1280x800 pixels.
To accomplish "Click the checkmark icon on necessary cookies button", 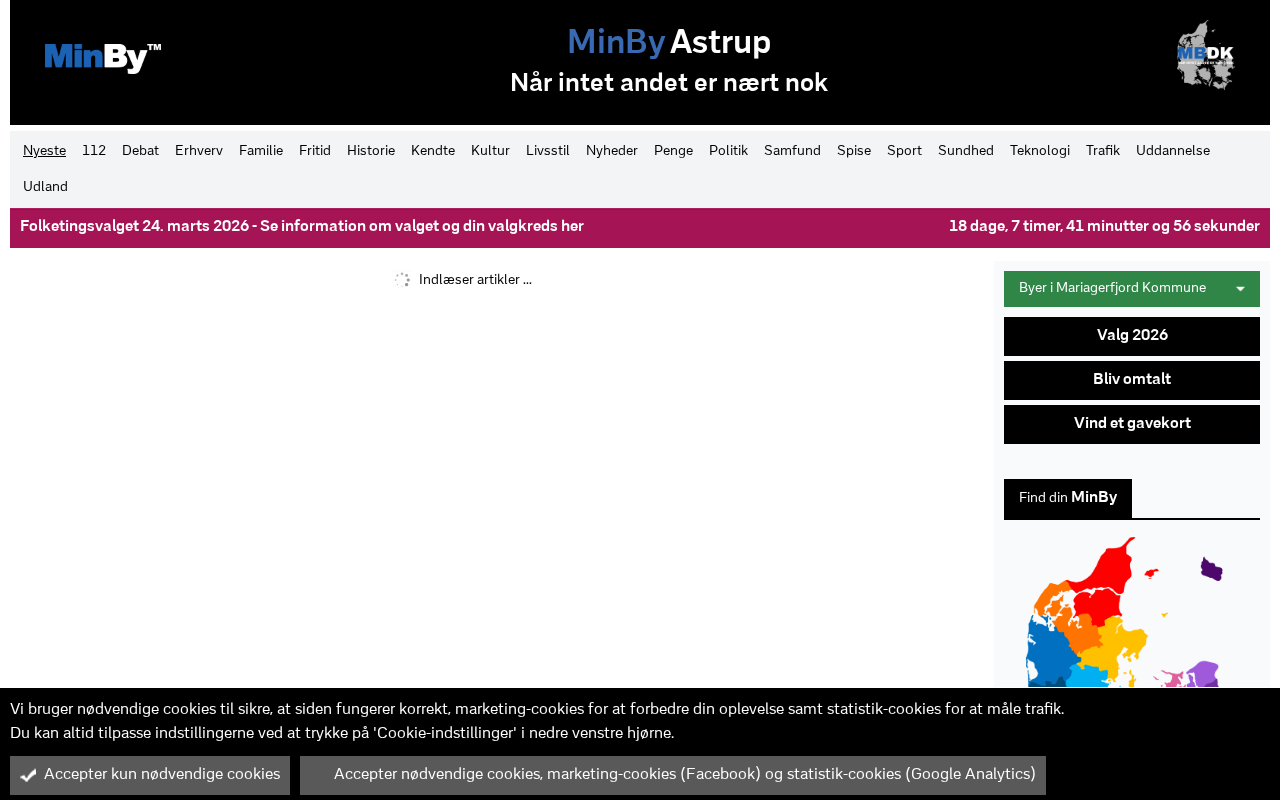I will click(28, 775).
